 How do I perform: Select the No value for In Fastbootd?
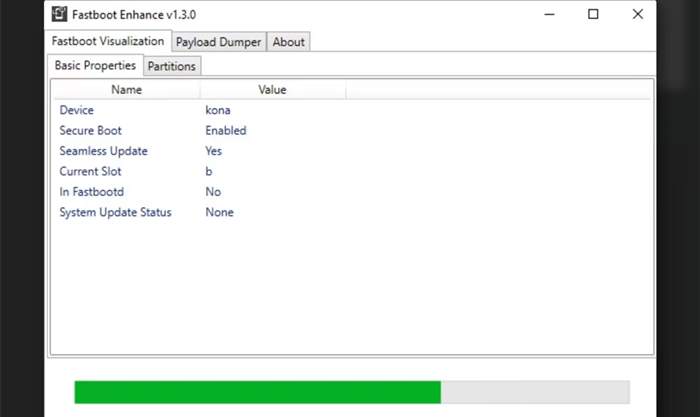pyautogui.click(x=213, y=192)
